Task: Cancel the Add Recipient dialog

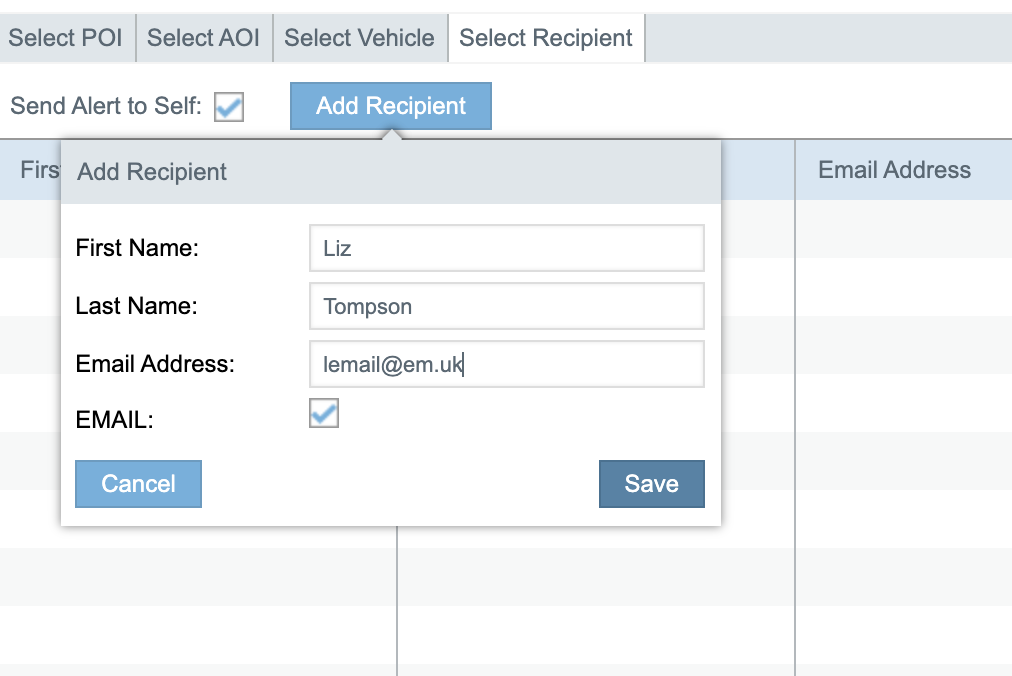Action: (138, 484)
